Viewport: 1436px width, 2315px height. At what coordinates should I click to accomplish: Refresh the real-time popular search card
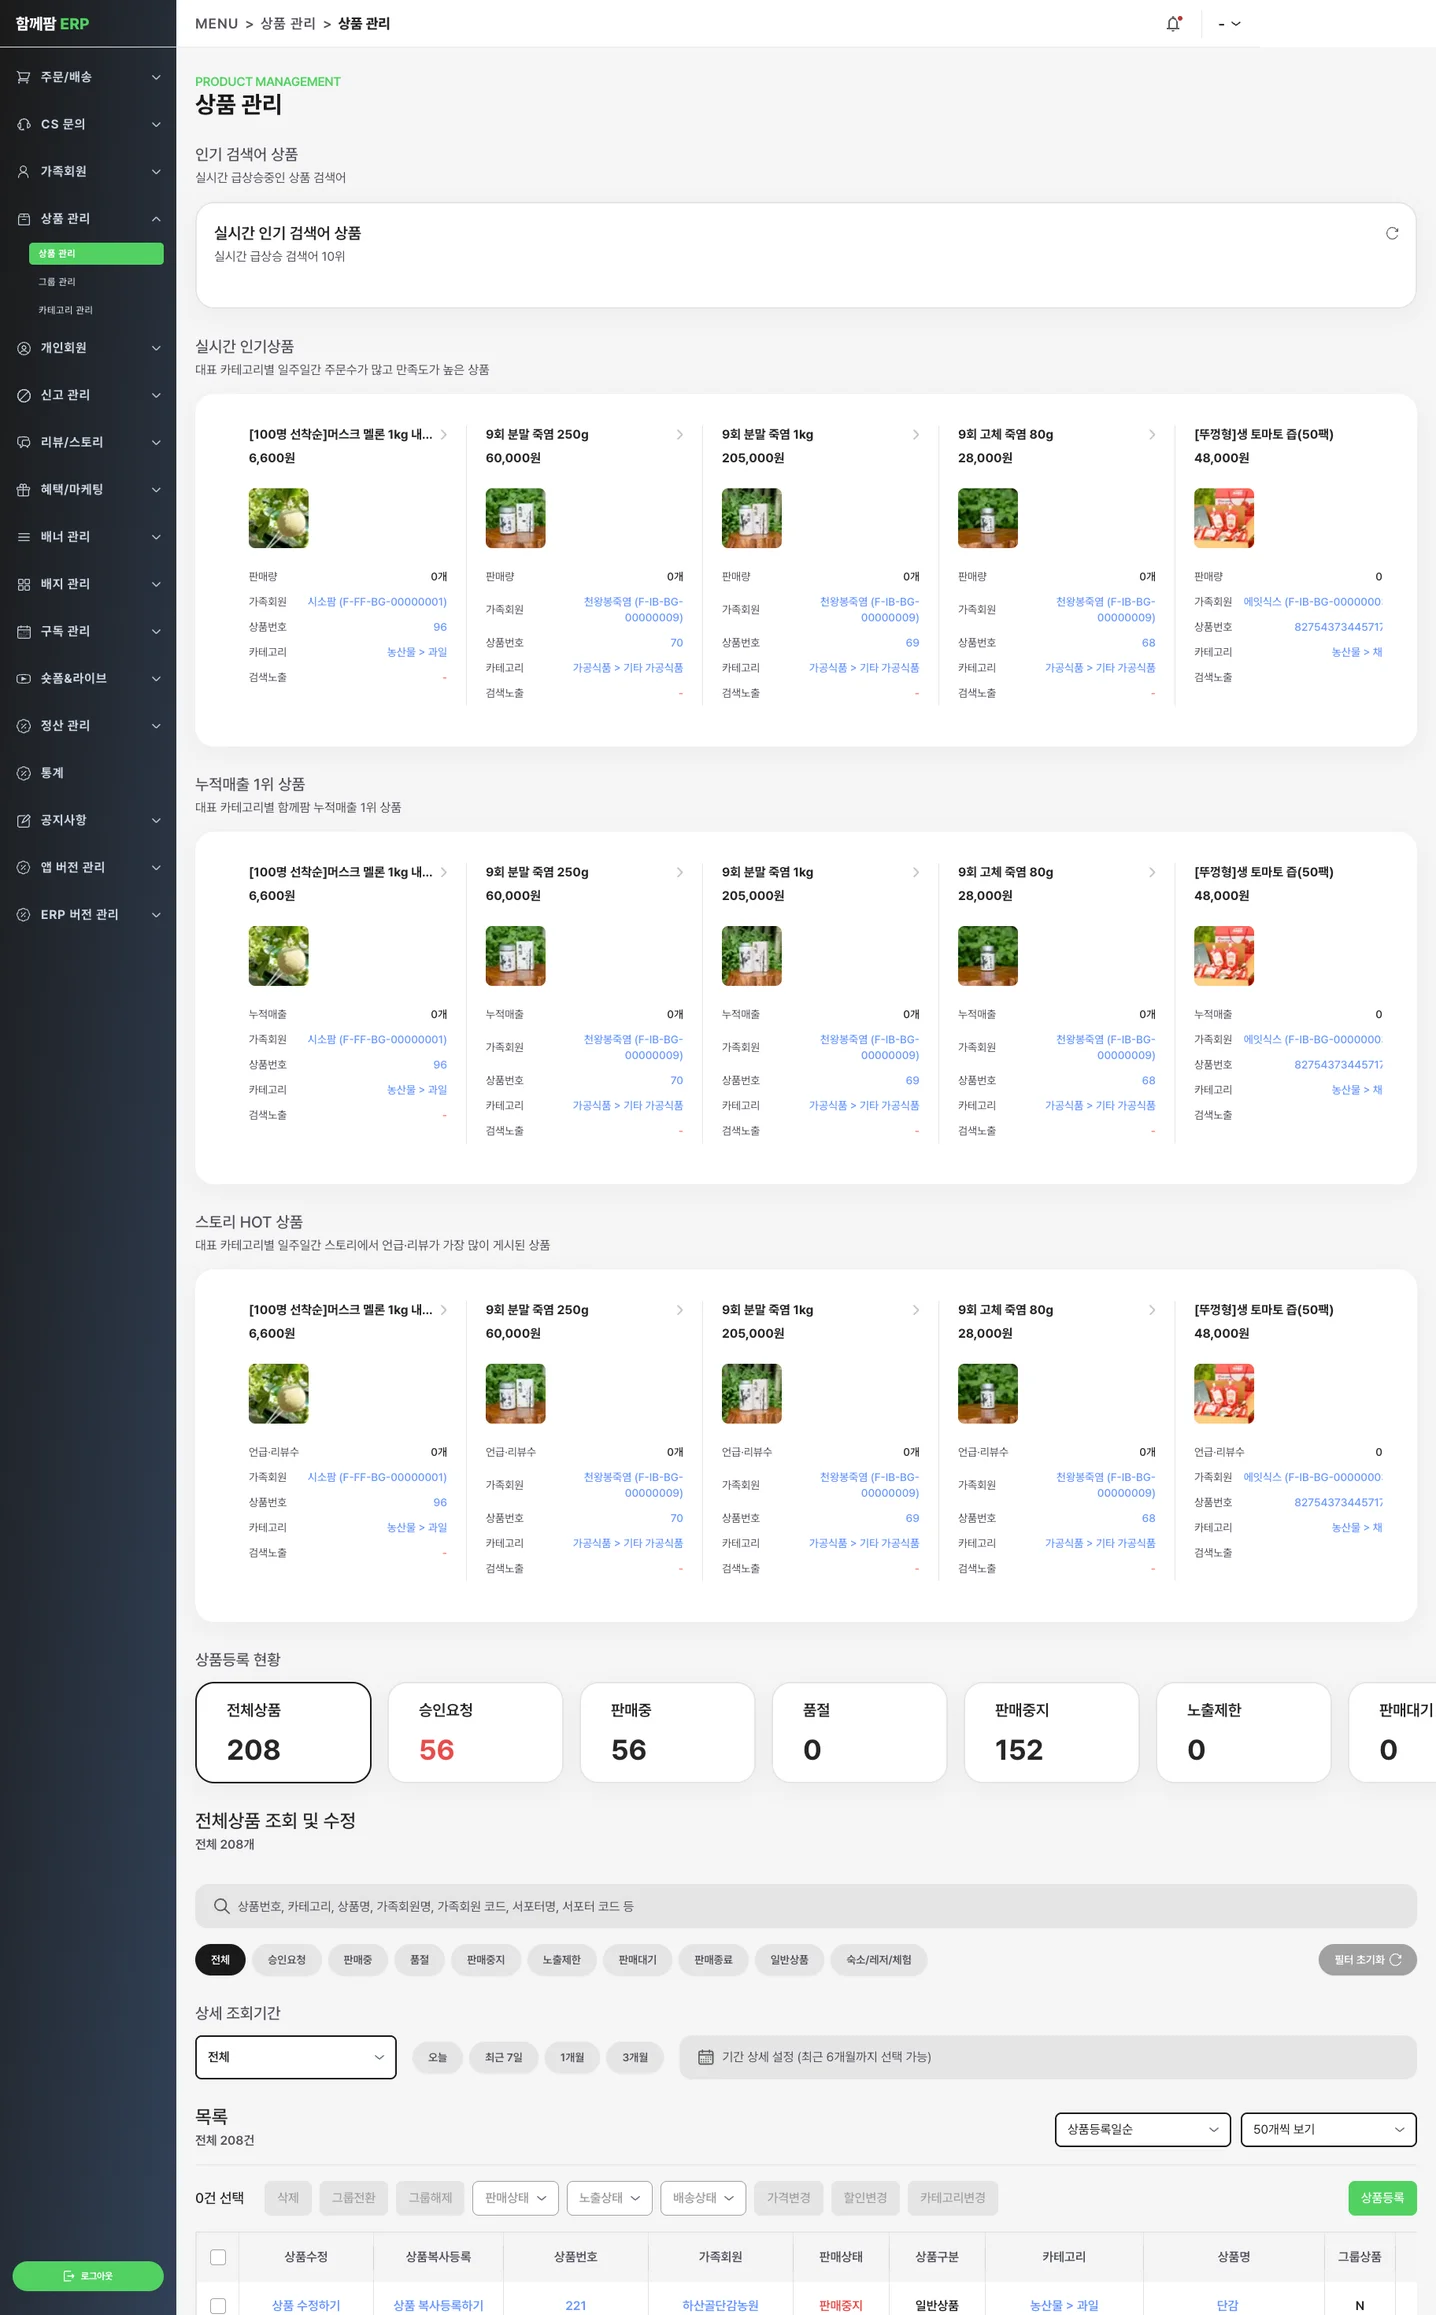click(x=1391, y=233)
